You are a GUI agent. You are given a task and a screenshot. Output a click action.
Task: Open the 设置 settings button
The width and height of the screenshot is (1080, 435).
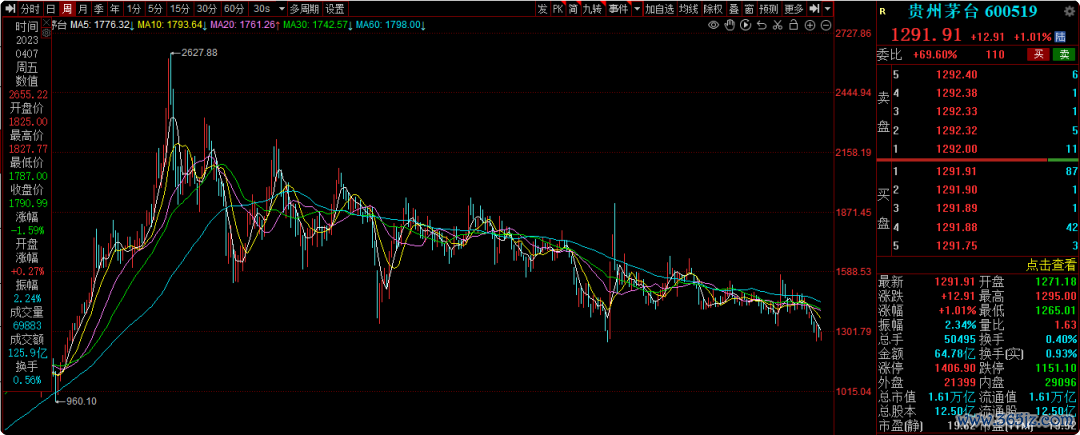pyautogui.click(x=335, y=9)
